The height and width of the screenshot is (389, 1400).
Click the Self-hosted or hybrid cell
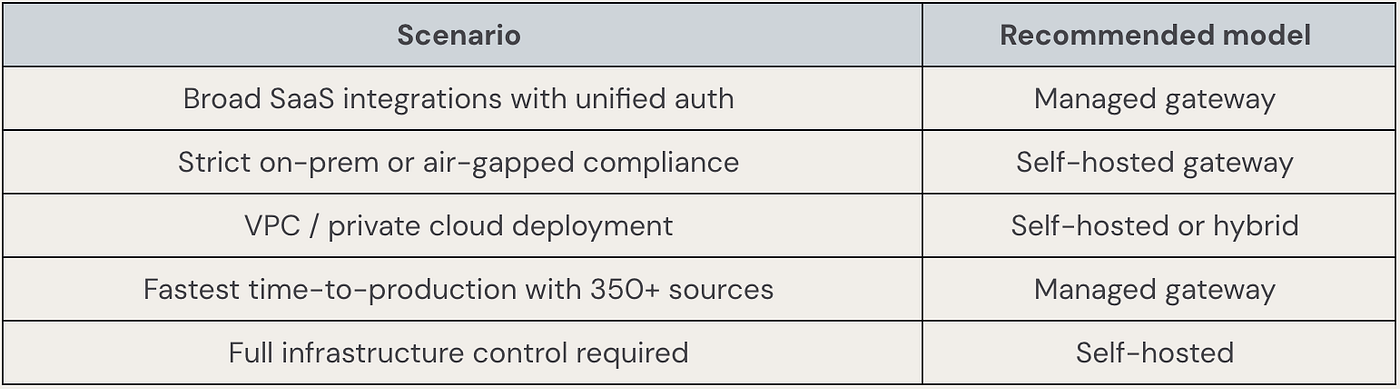pyautogui.click(x=1155, y=226)
